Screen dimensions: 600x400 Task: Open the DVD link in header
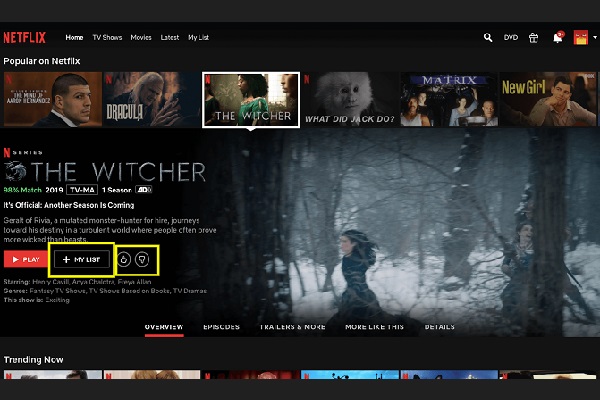pos(511,38)
